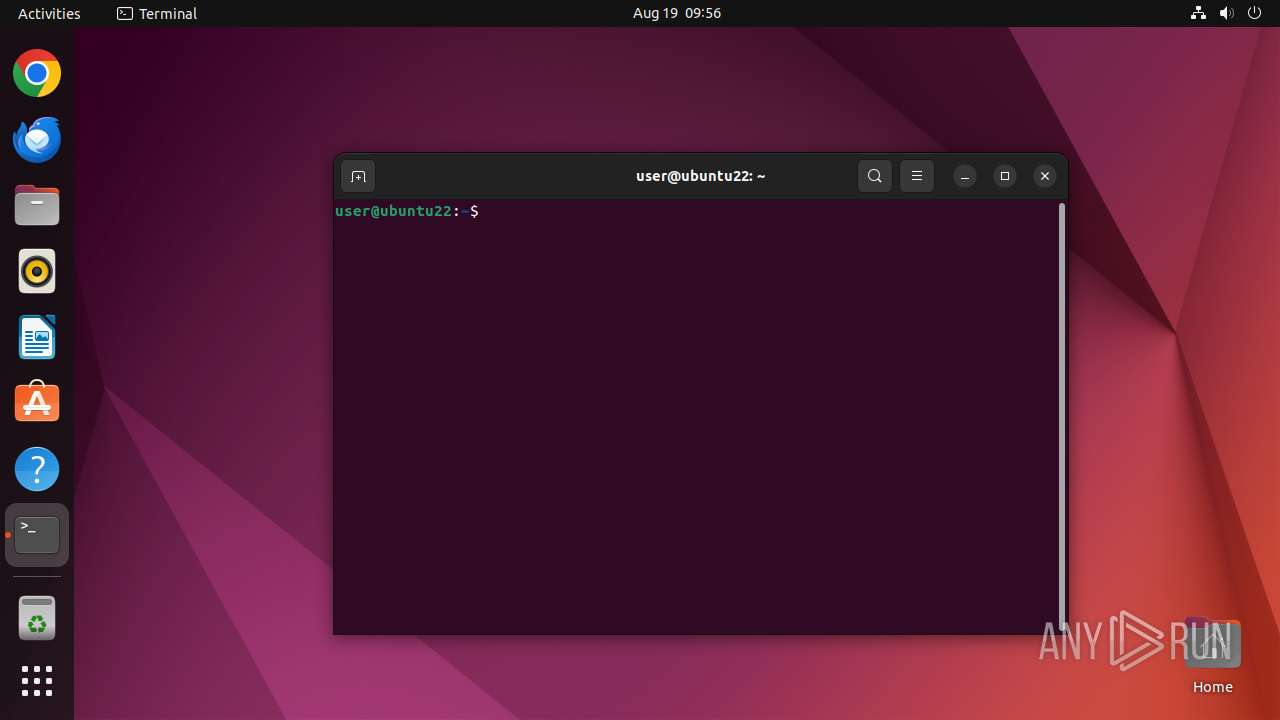Viewport: 1280px width, 720px height.
Task: Open the Files manager in dock
Action: click(x=37, y=206)
